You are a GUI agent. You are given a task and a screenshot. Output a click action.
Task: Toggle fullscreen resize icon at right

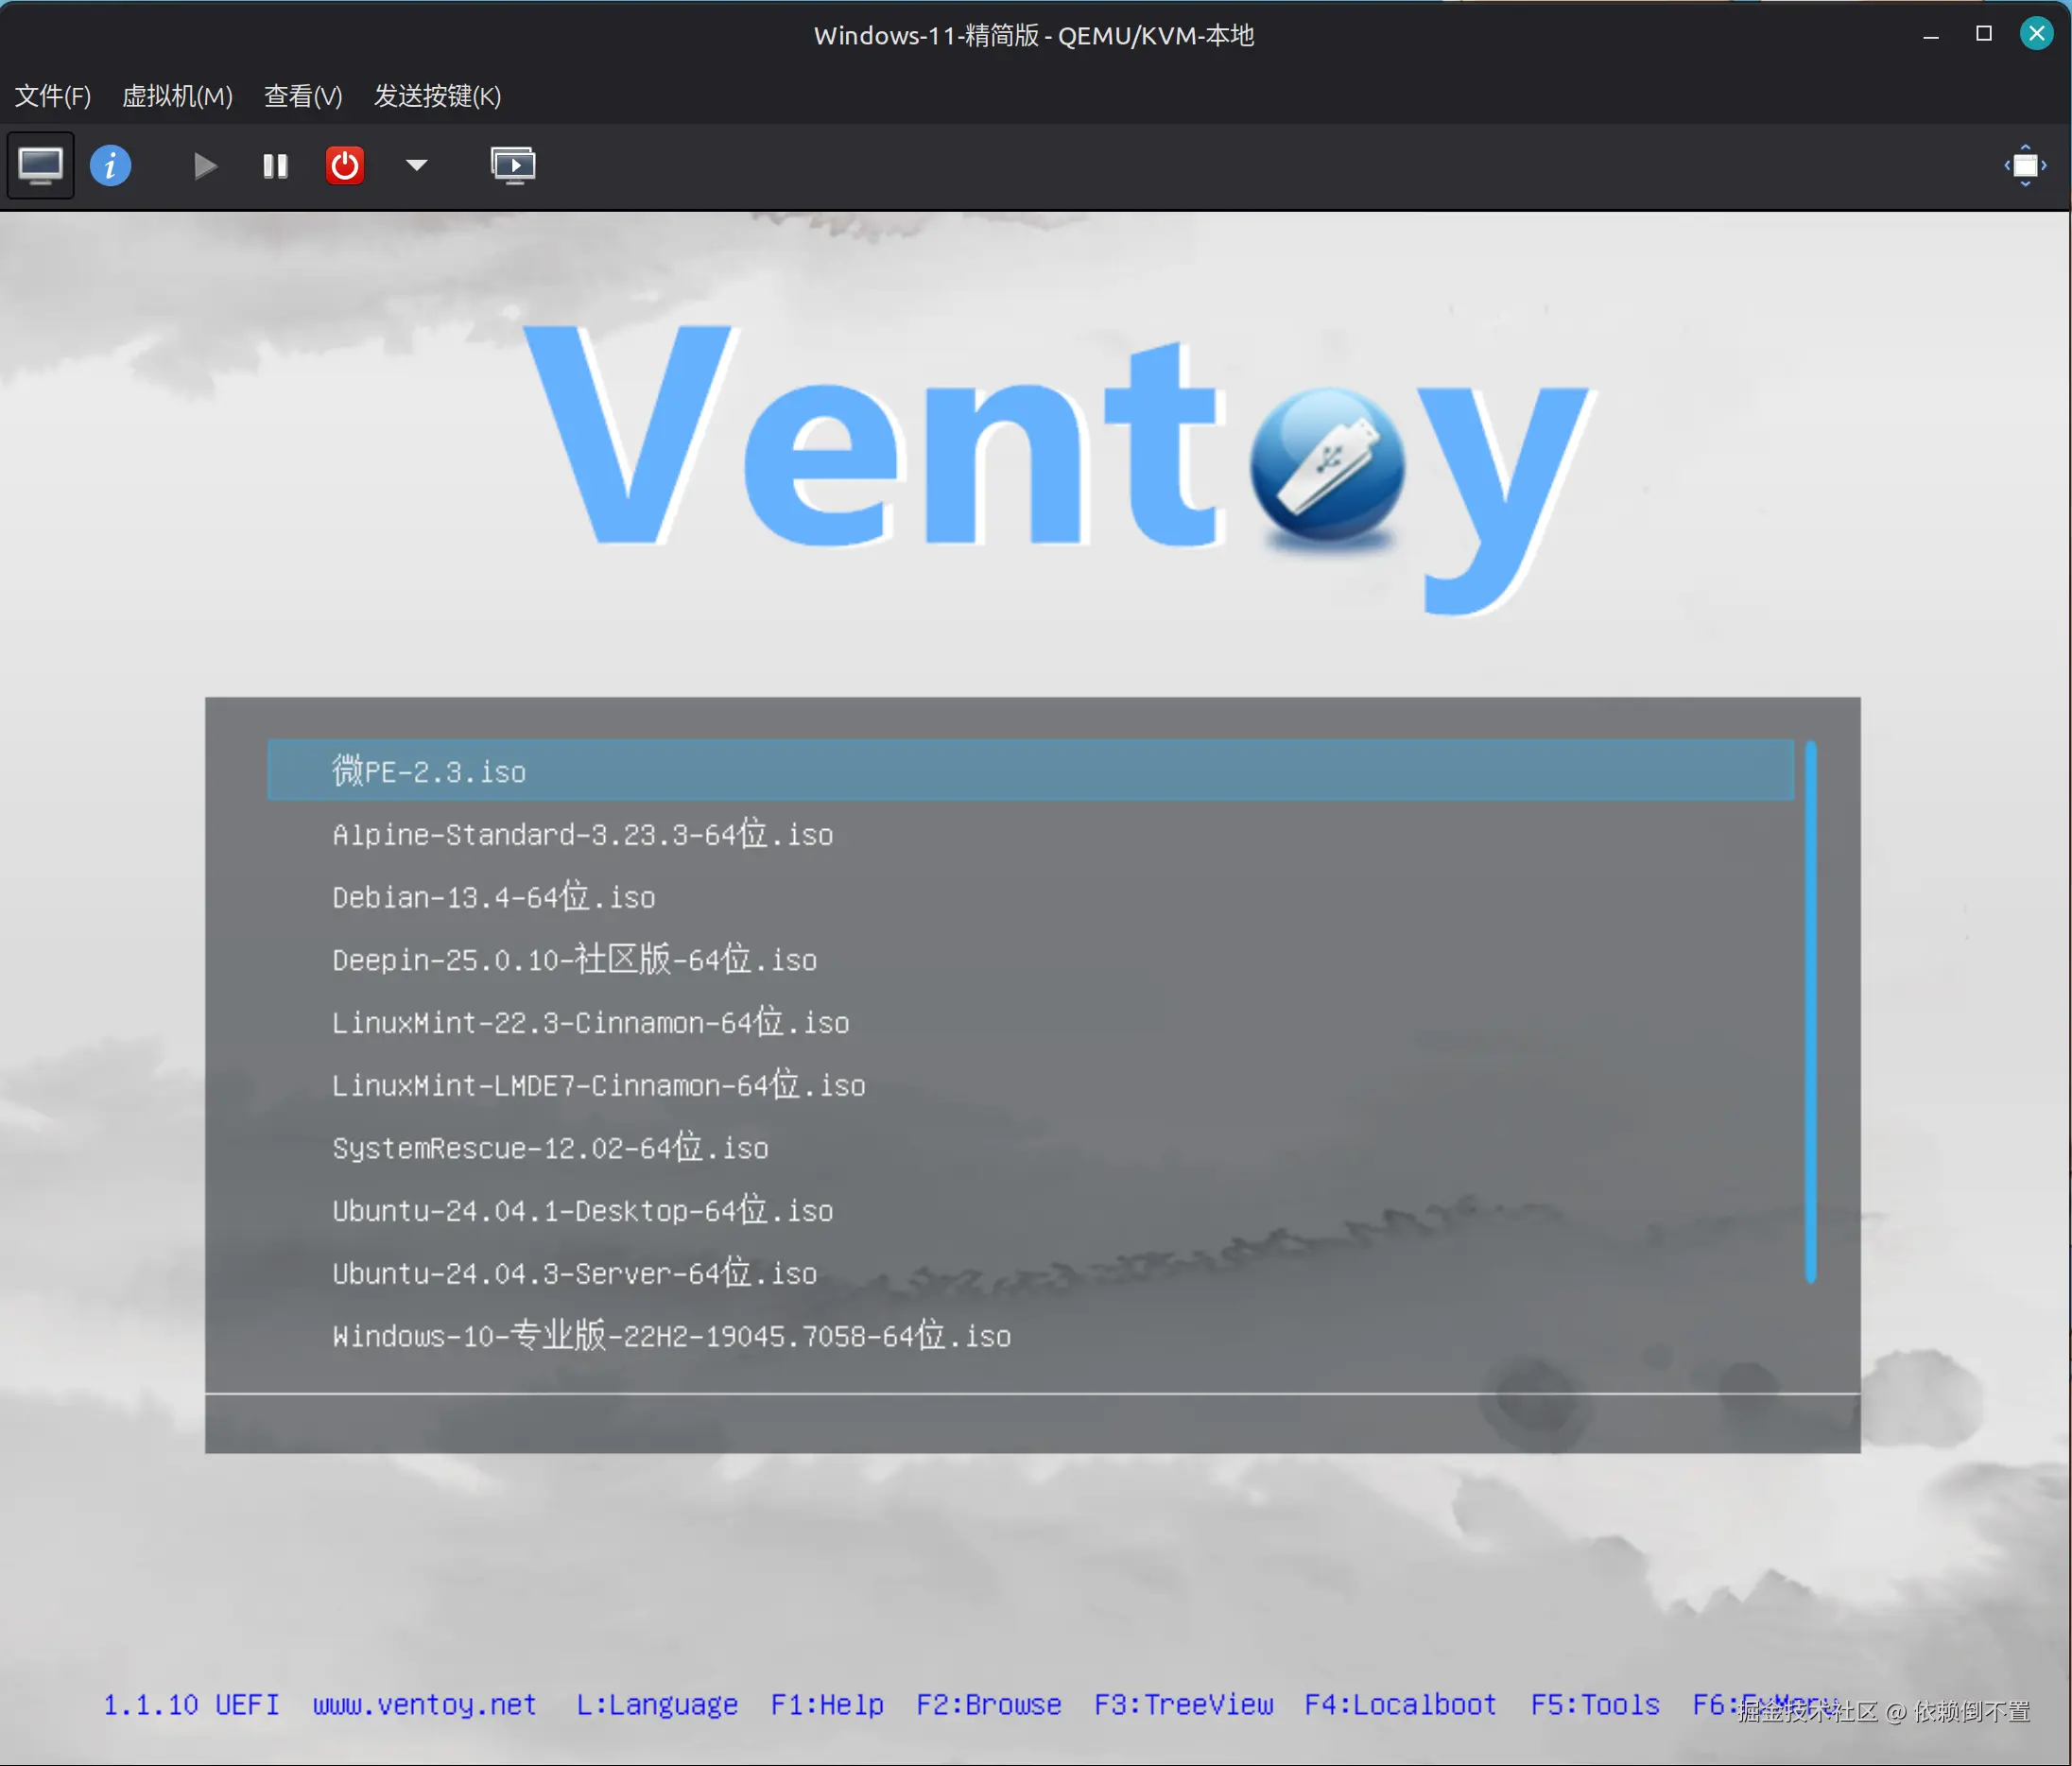2025,165
